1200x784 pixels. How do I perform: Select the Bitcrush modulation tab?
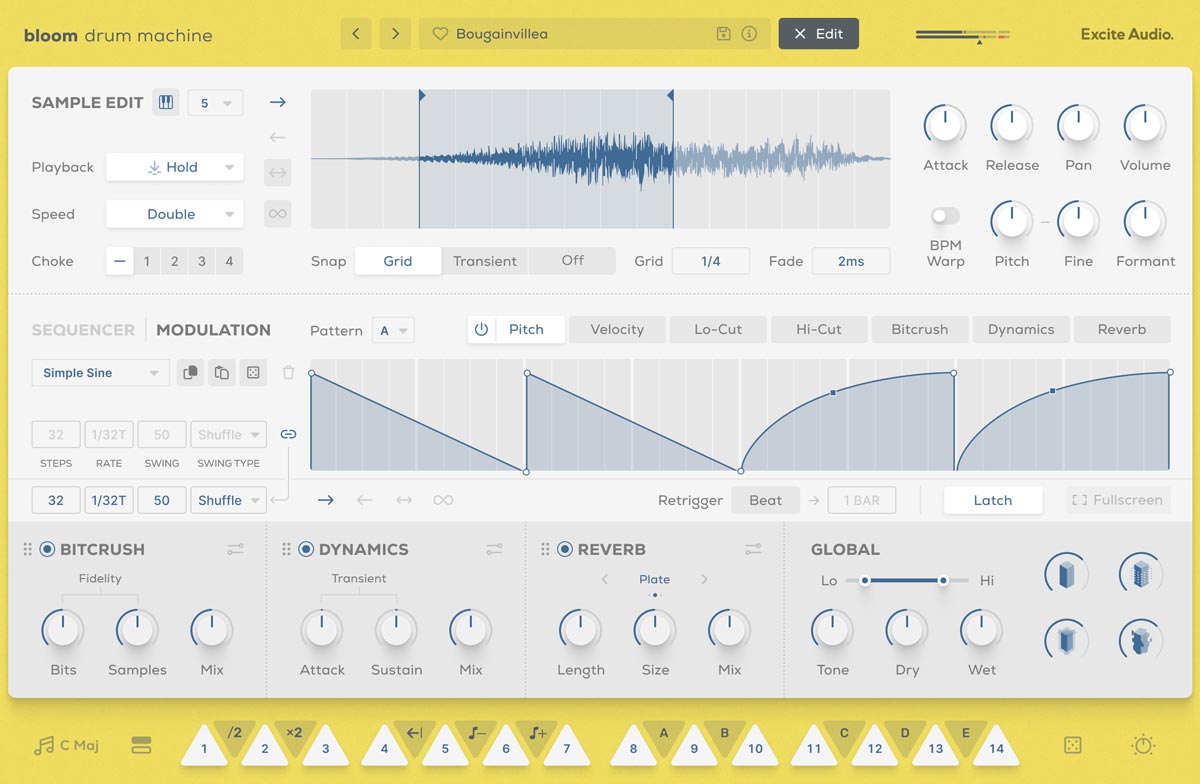tap(919, 328)
